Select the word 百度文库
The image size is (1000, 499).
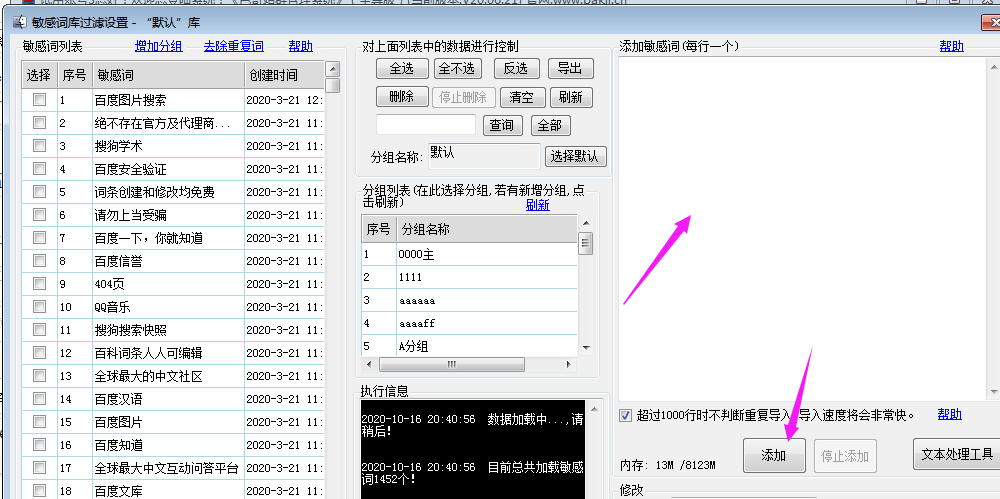[118, 491]
